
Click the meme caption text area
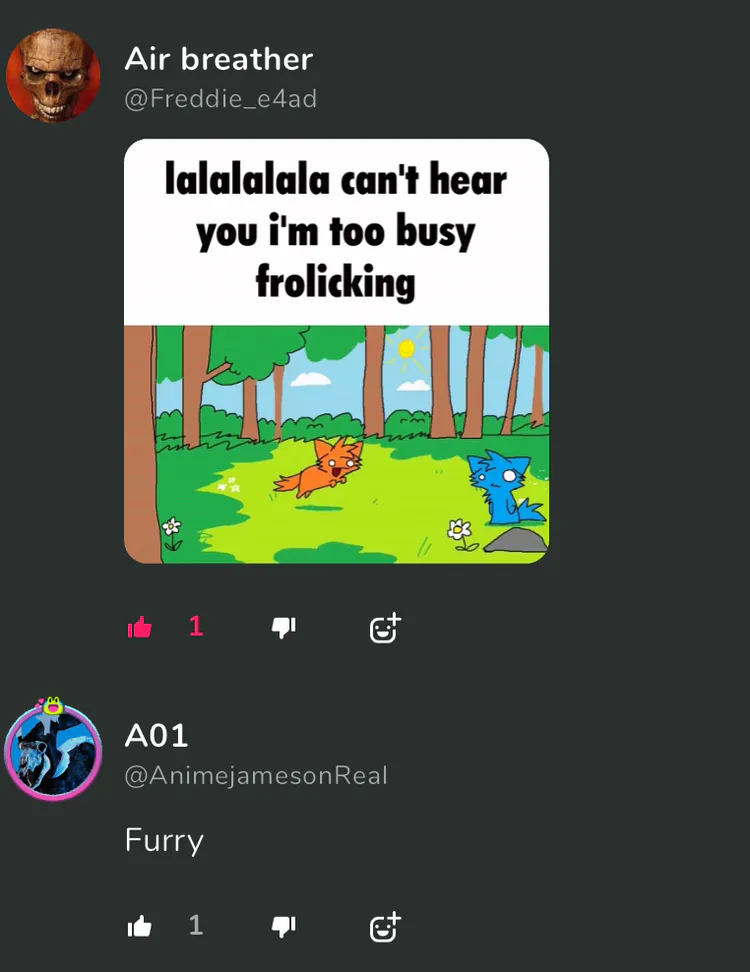click(337, 232)
